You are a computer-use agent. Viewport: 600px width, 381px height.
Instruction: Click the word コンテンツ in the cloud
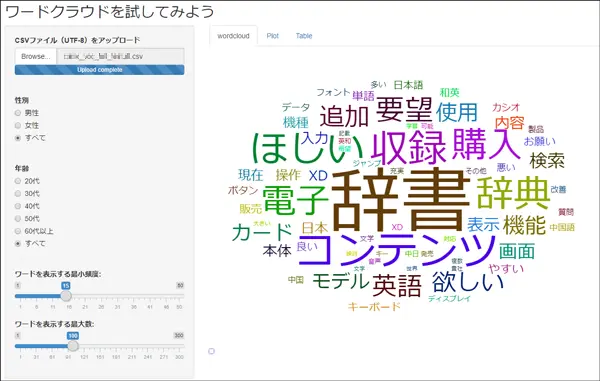click(x=396, y=250)
